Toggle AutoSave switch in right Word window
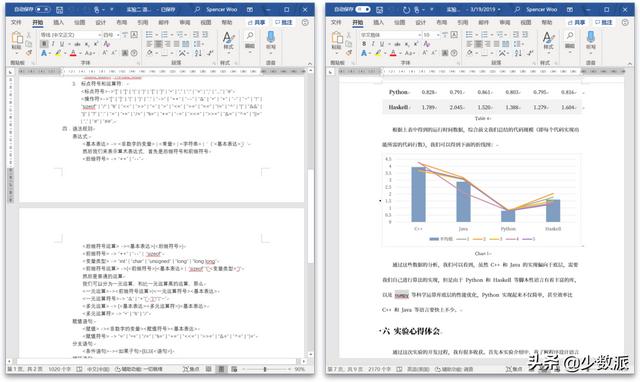 [x=362, y=9]
